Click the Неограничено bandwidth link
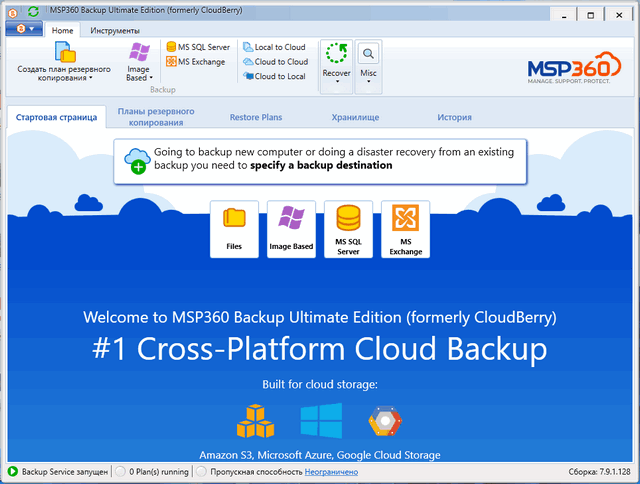The height and width of the screenshot is (484, 640). coord(331,471)
